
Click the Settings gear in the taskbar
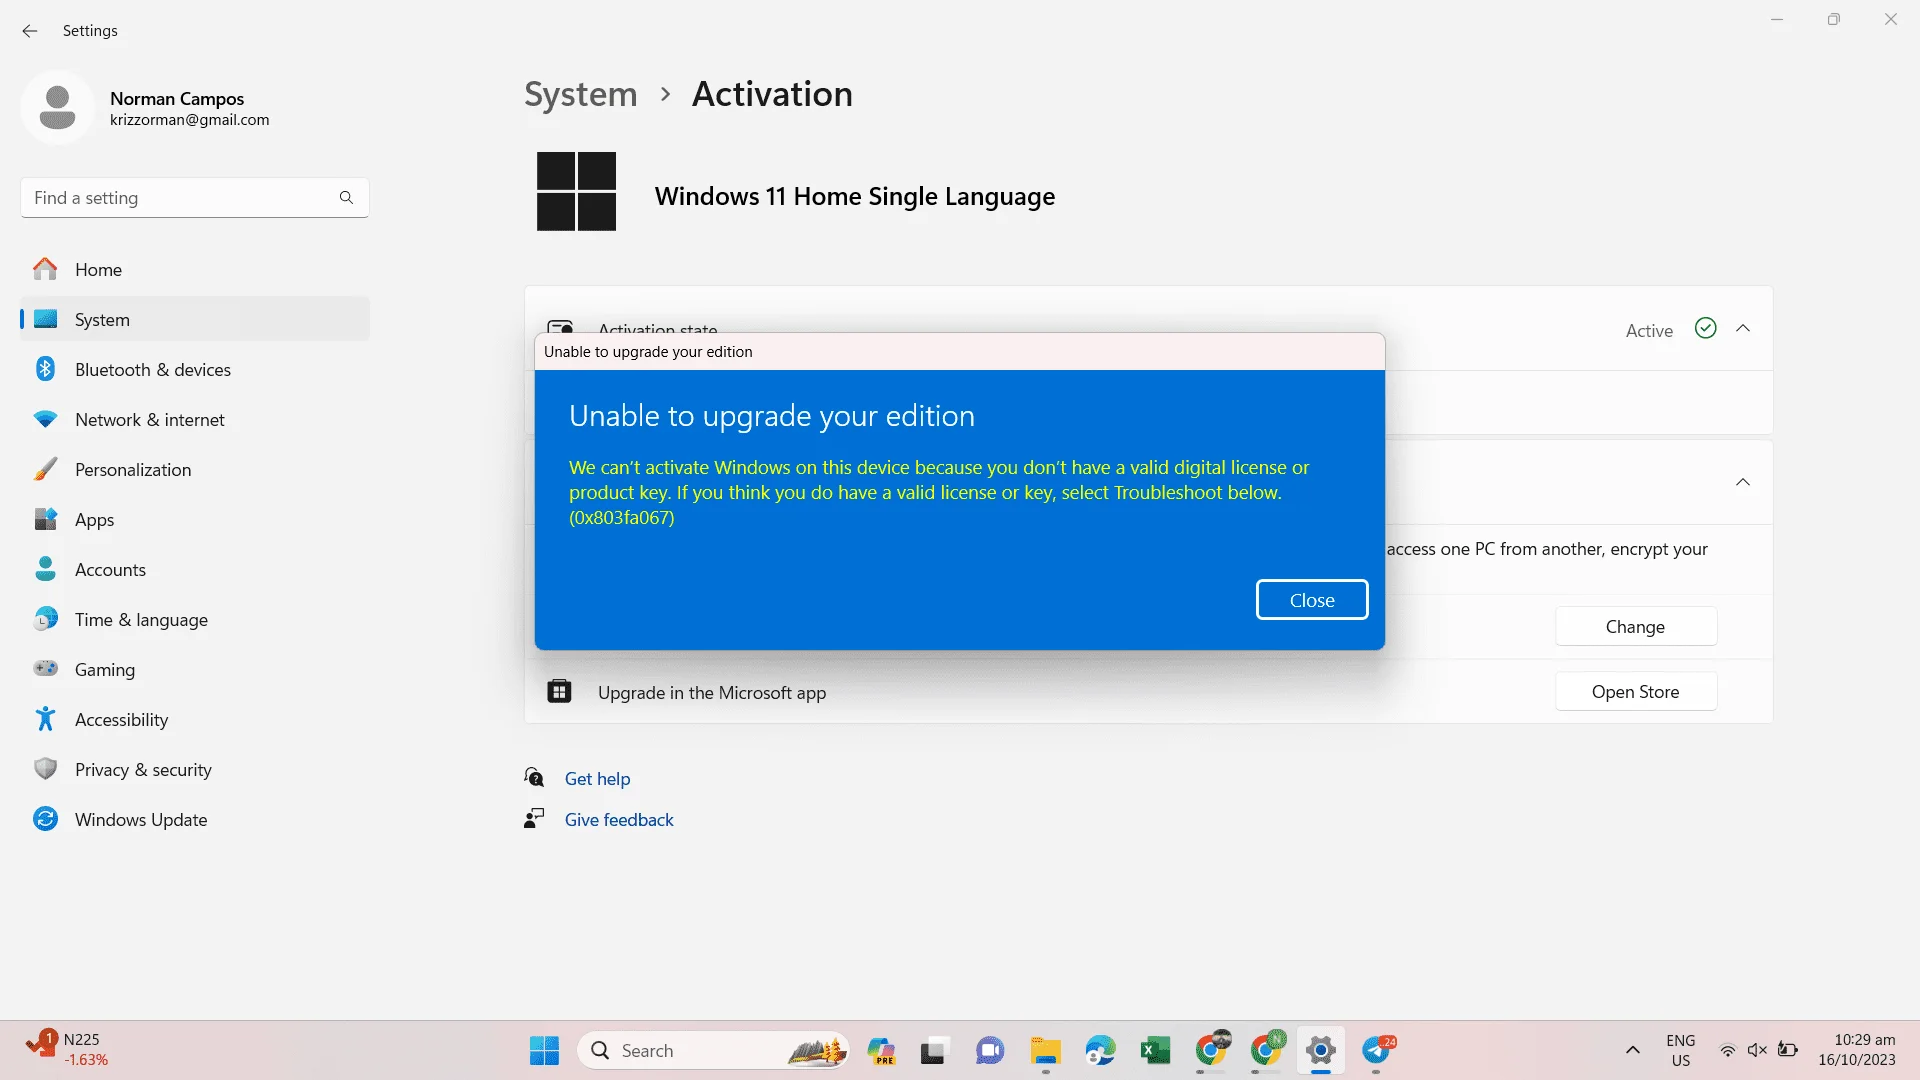(x=1321, y=1051)
